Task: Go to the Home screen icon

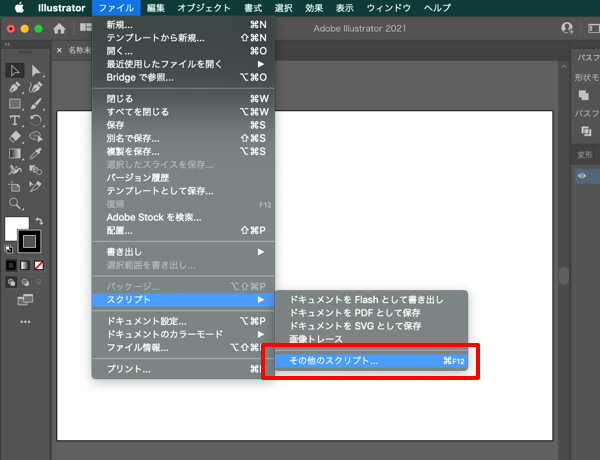Action: click(x=59, y=28)
